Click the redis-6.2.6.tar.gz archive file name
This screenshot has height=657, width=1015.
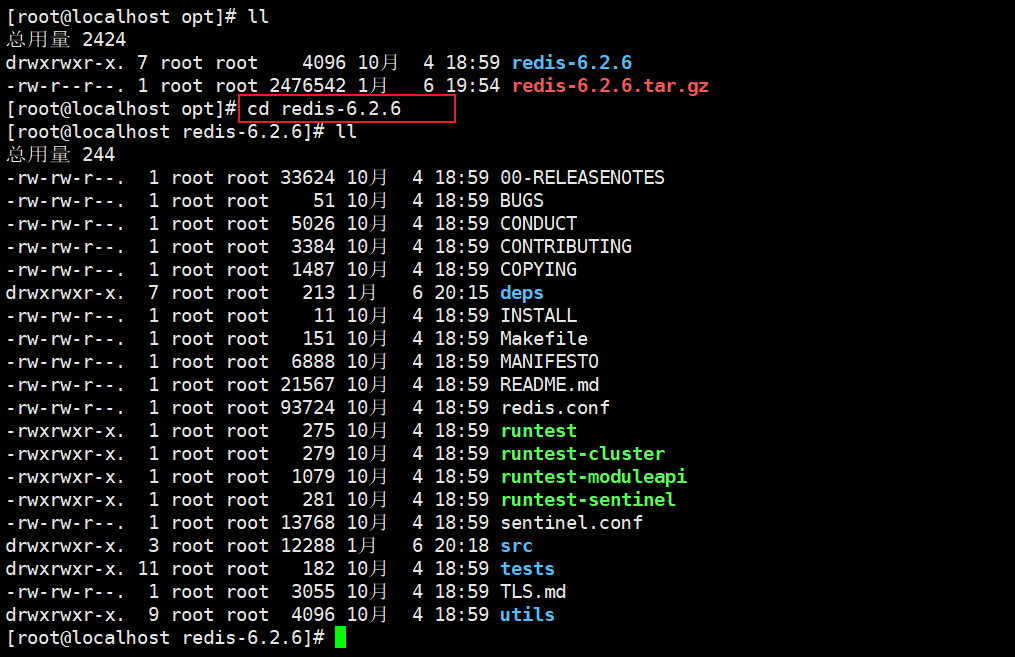pos(610,86)
